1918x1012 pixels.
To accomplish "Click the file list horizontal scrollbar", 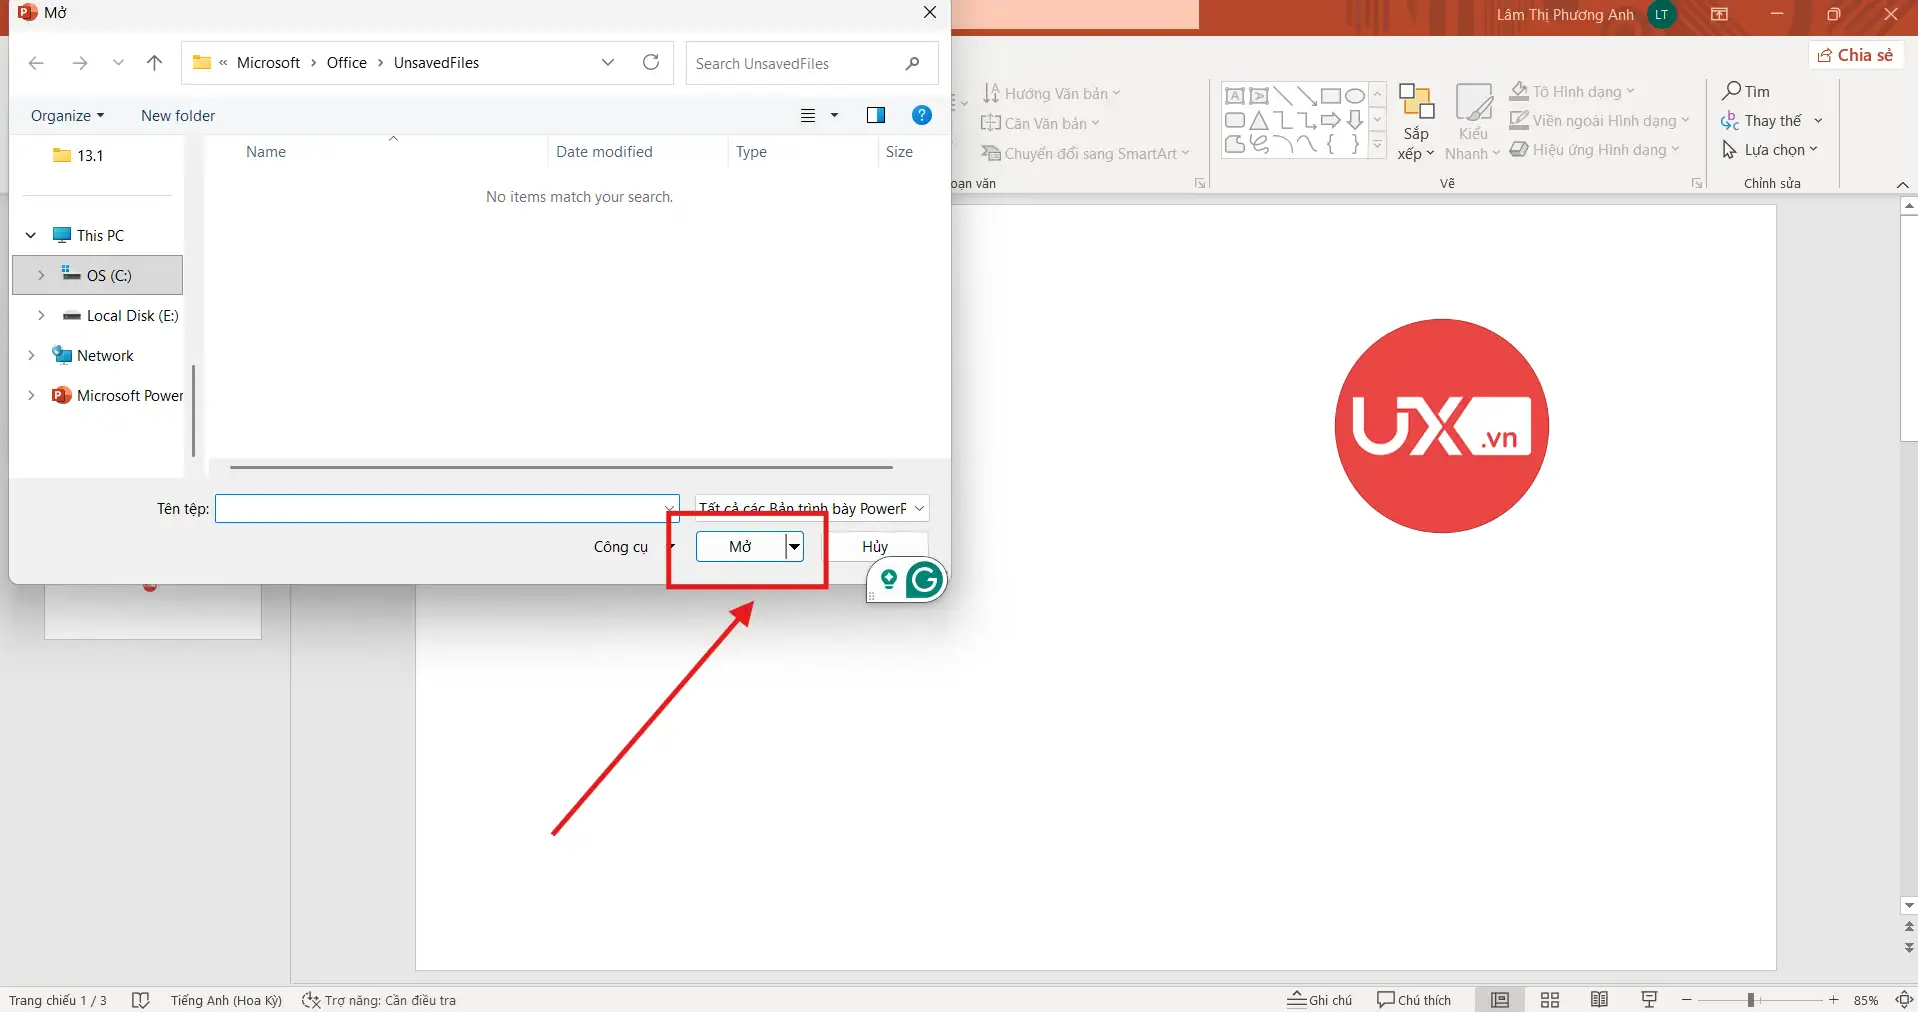I will tap(561, 467).
